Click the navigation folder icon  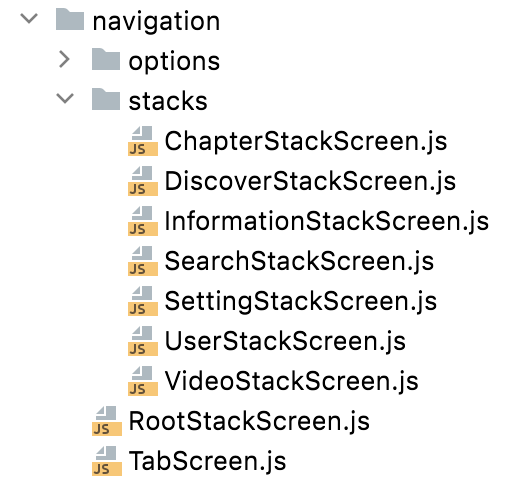(70, 19)
